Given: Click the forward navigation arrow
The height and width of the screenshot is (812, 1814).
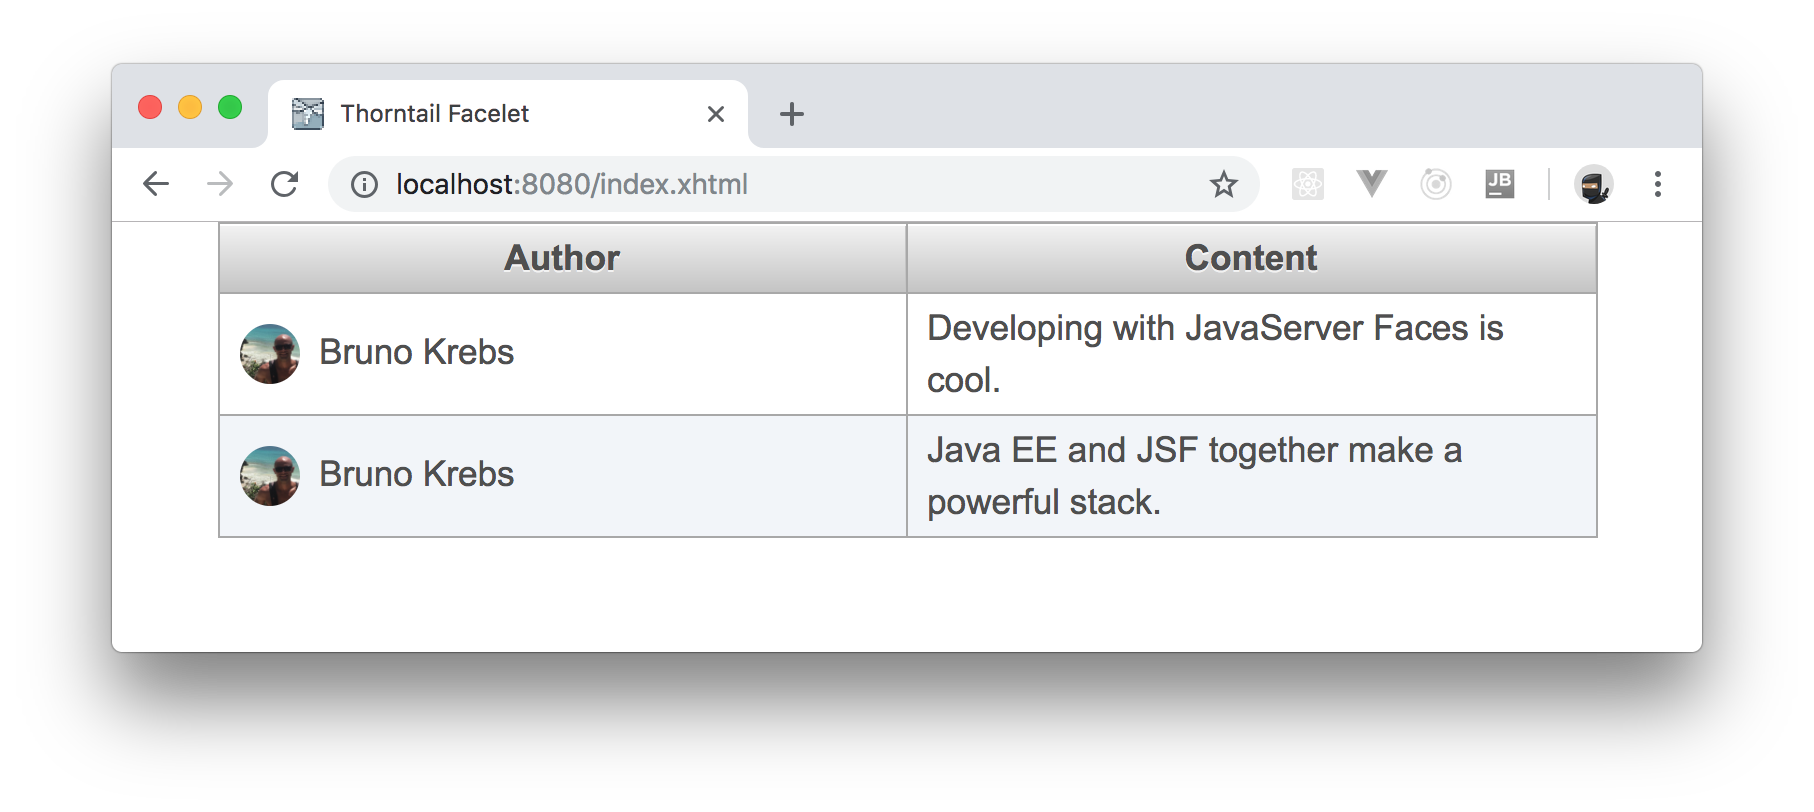Looking at the screenshot, I should tap(220, 184).
